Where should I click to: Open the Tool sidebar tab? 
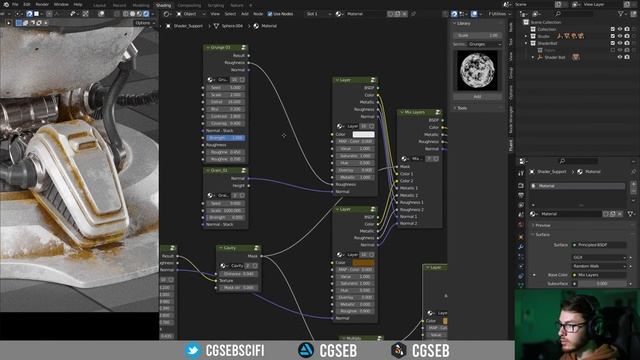pyautogui.click(x=511, y=42)
